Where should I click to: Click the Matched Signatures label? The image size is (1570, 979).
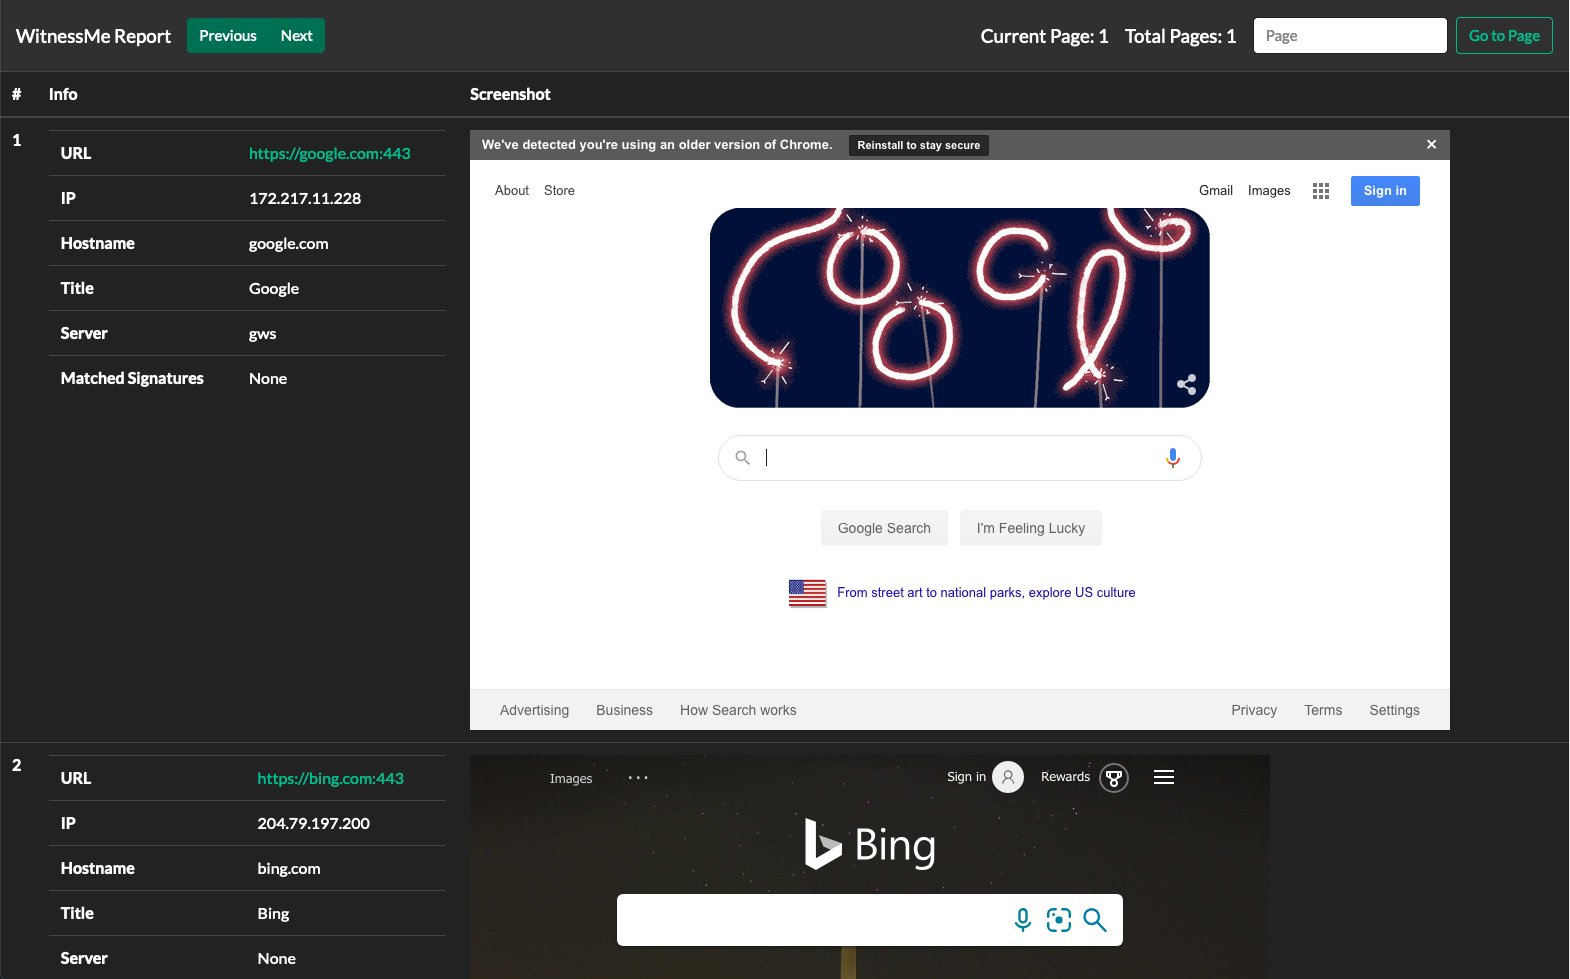tap(132, 378)
